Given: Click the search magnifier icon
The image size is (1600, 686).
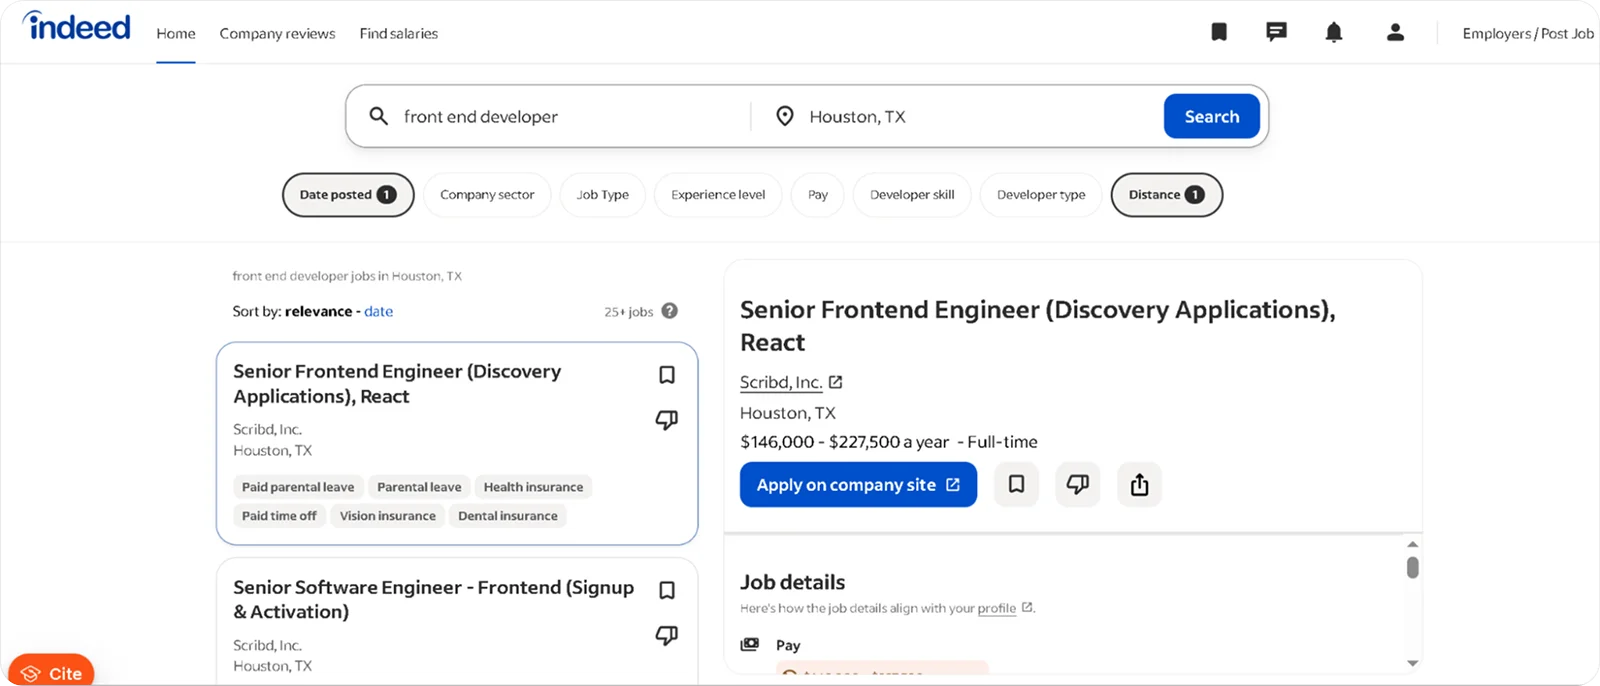Looking at the screenshot, I should [x=379, y=116].
